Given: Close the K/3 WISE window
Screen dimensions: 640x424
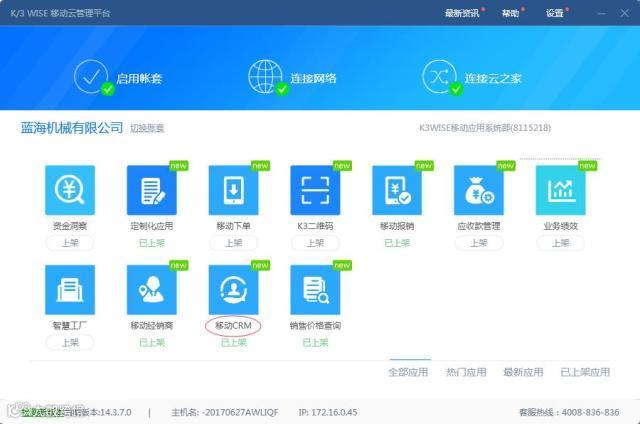Looking at the screenshot, I should click(x=624, y=13).
